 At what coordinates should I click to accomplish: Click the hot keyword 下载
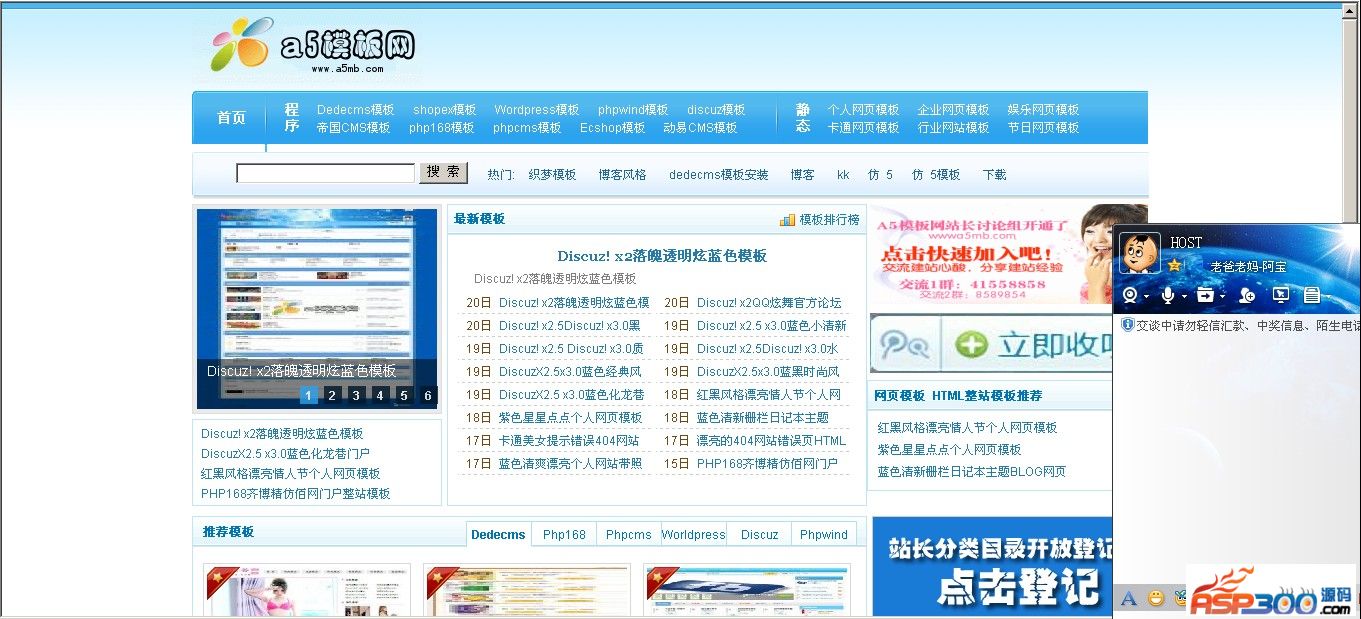(994, 175)
